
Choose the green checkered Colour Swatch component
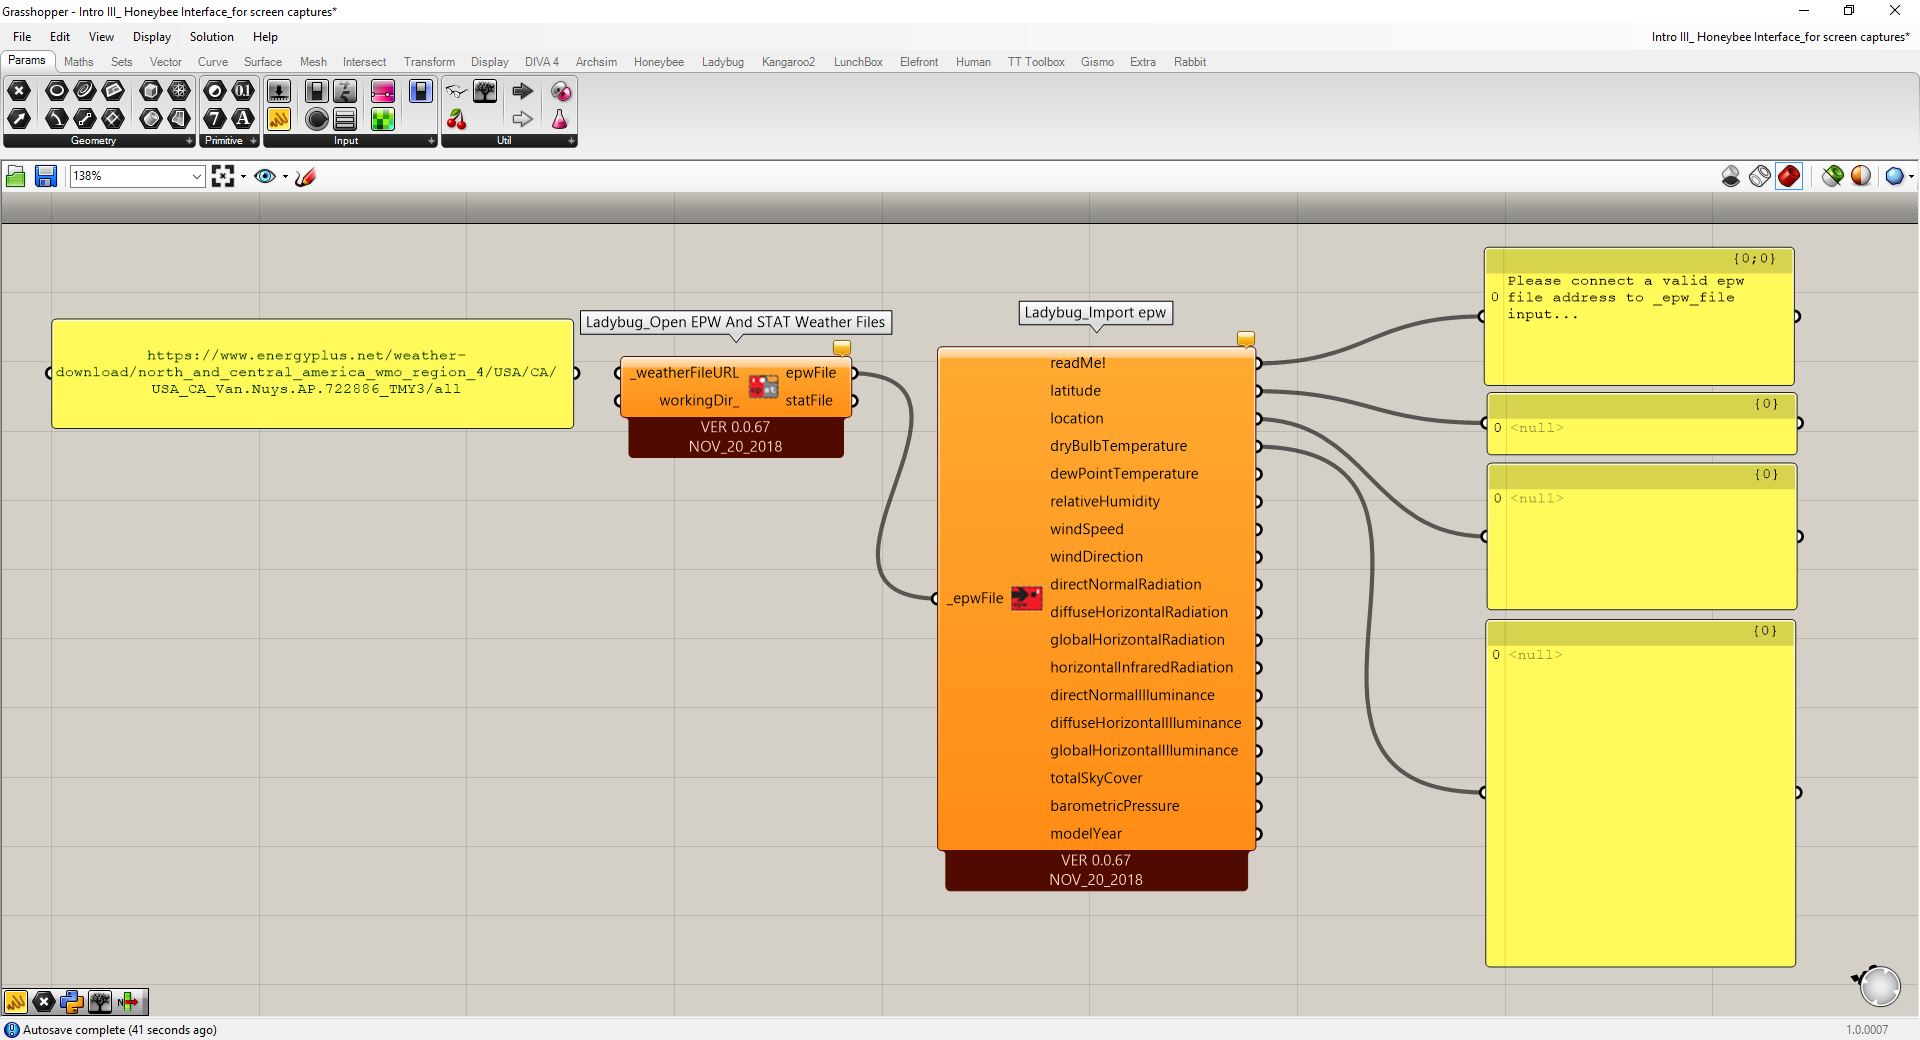tap(383, 120)
